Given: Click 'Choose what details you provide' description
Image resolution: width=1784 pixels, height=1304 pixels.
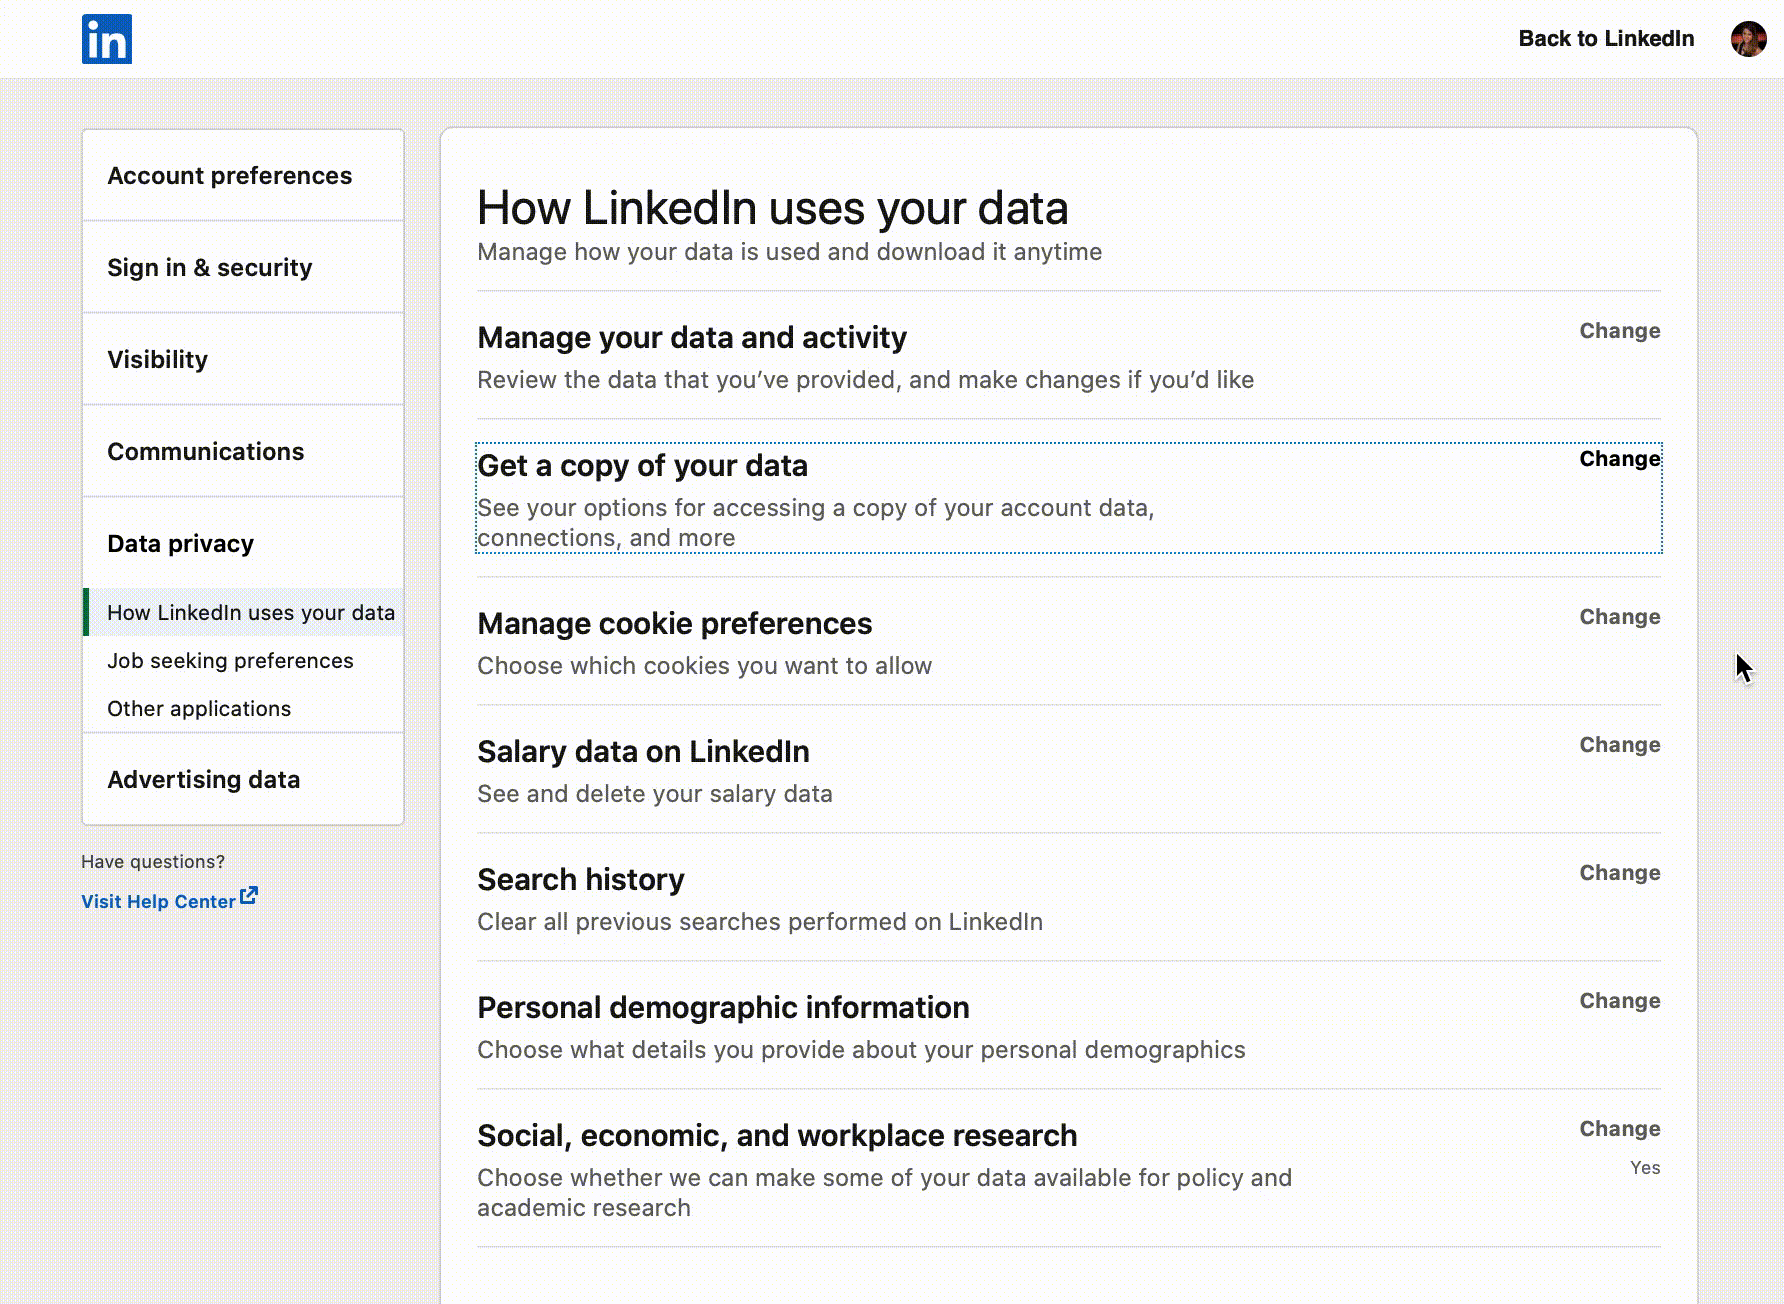Looking at the screenshot, I should (x=862, y=1050).
